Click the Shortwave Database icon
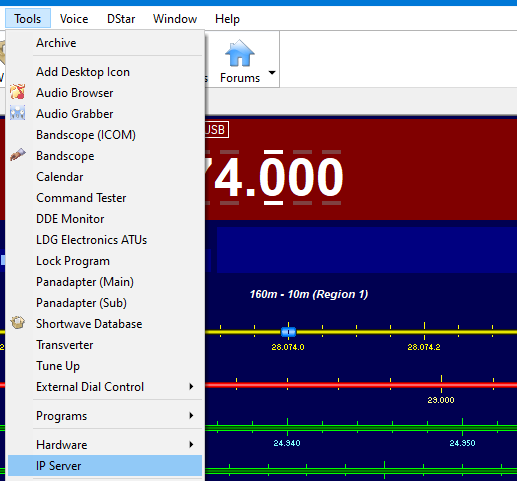 [17, 323]
